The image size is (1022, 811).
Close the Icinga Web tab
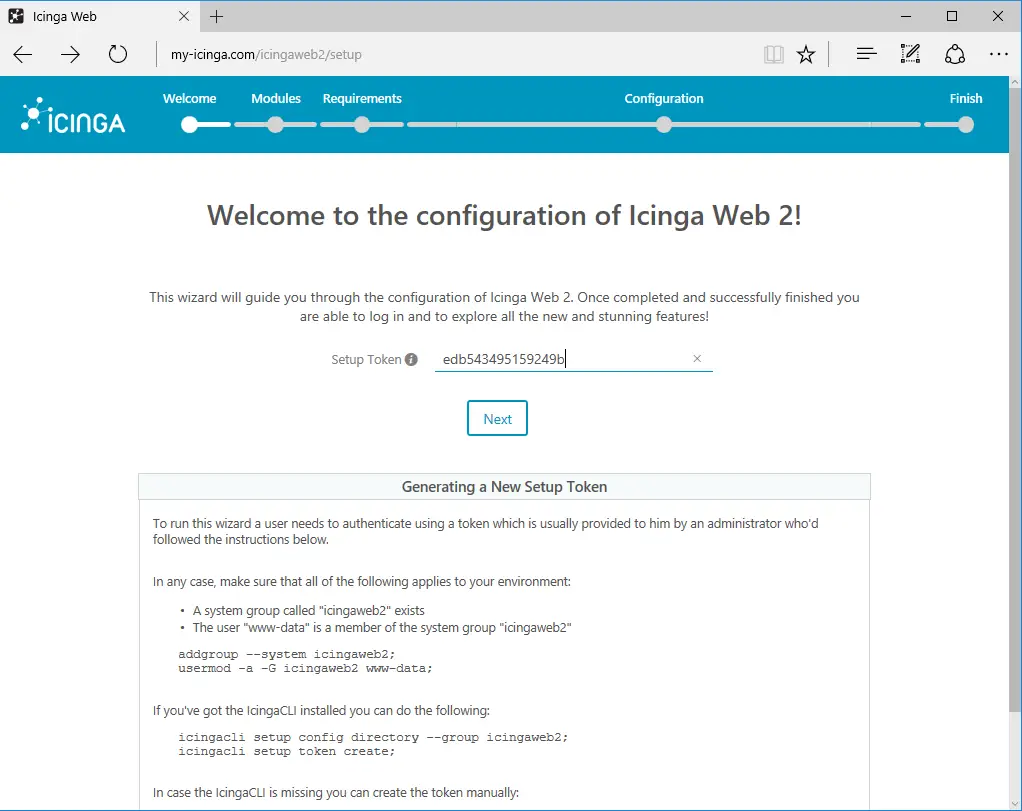[x=184, y=16]
